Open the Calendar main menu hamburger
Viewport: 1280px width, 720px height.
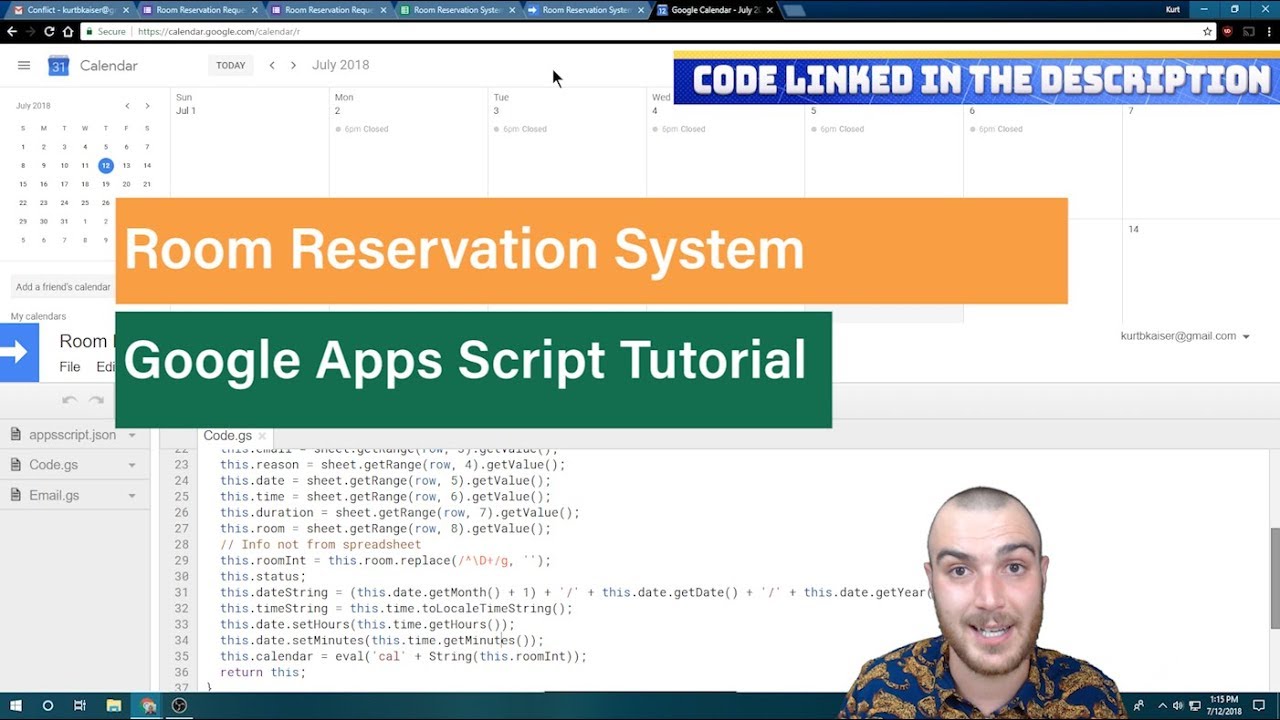click(x=24, y=65)
